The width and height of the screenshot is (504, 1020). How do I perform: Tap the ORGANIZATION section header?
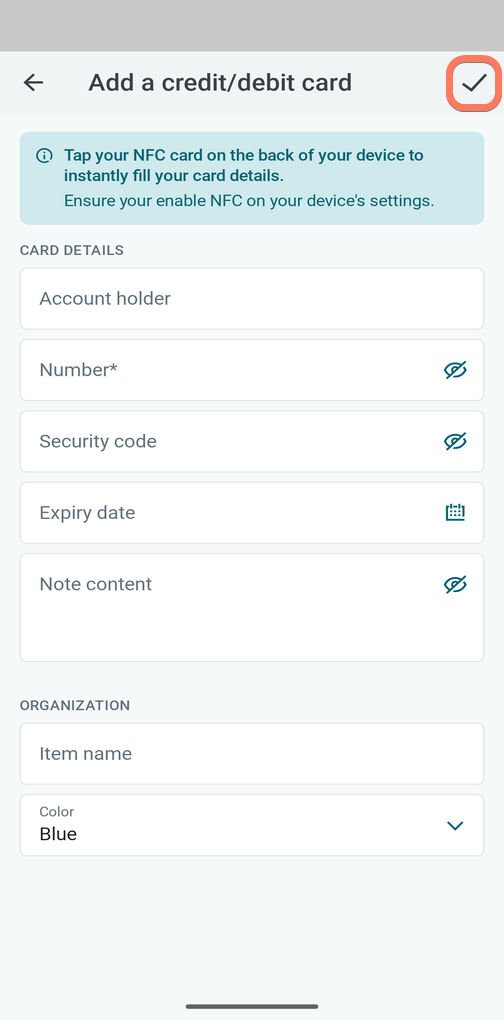coord(75,705)
